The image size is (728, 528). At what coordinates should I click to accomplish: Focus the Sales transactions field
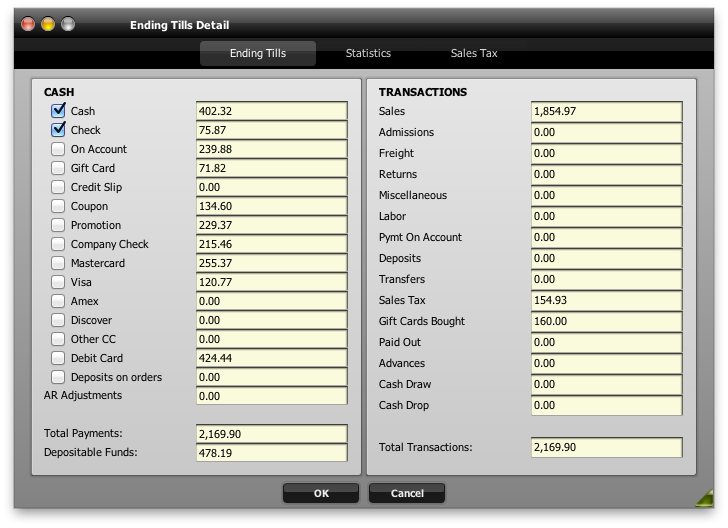(606, 111)
